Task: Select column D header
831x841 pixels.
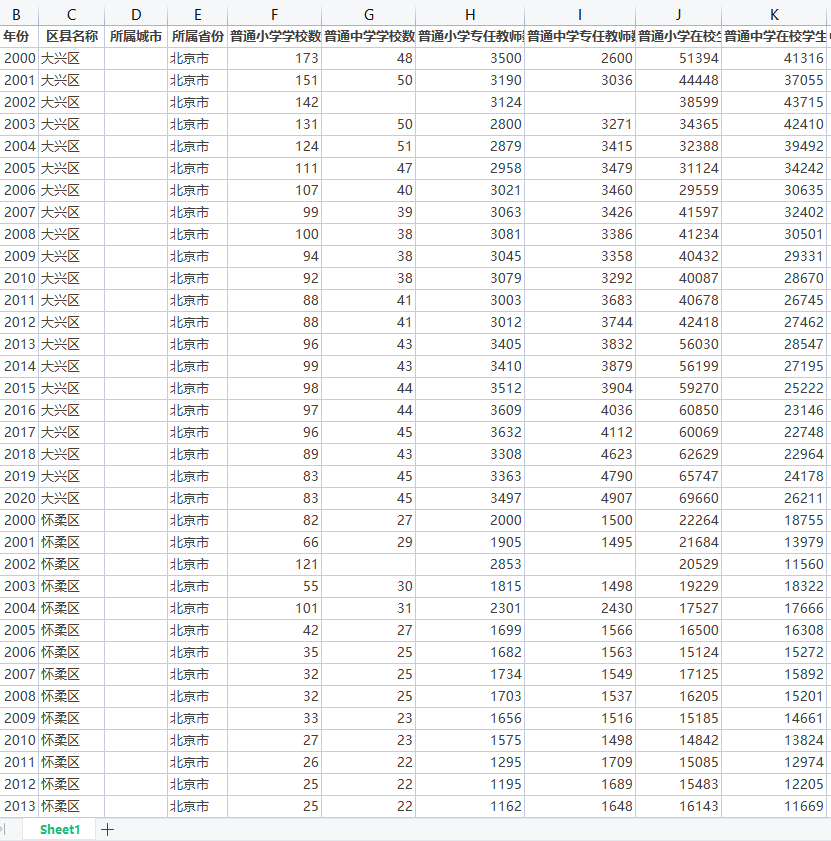Action: (136, 15)
